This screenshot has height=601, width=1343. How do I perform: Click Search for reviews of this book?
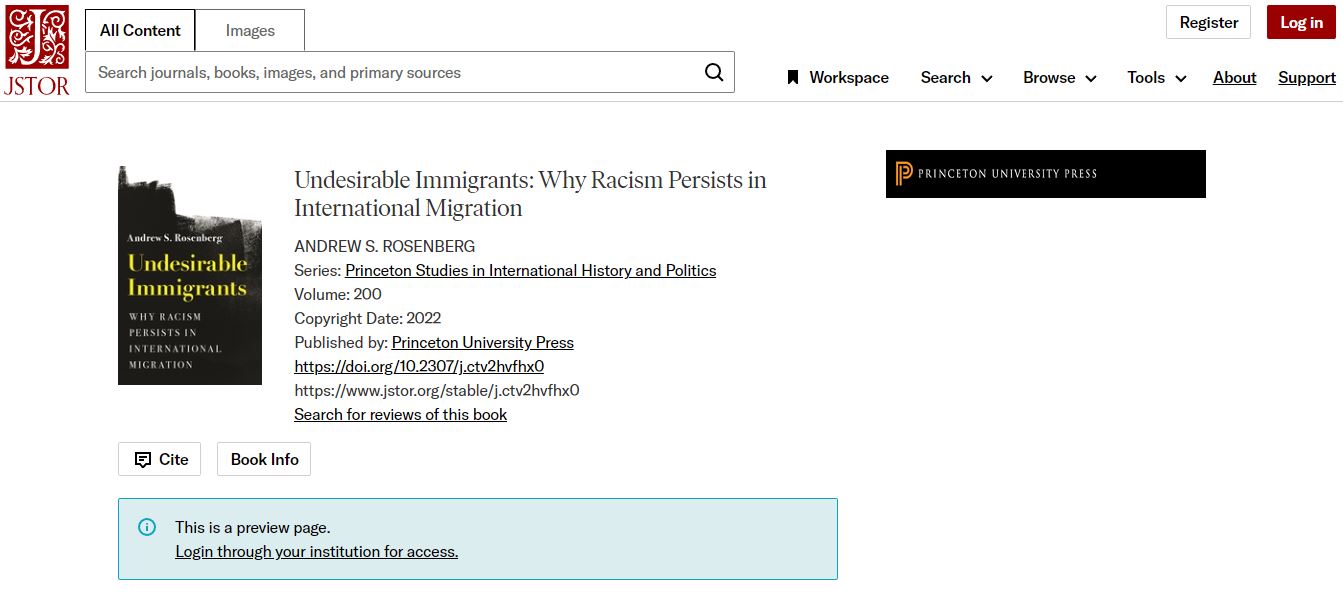(401, 414)
